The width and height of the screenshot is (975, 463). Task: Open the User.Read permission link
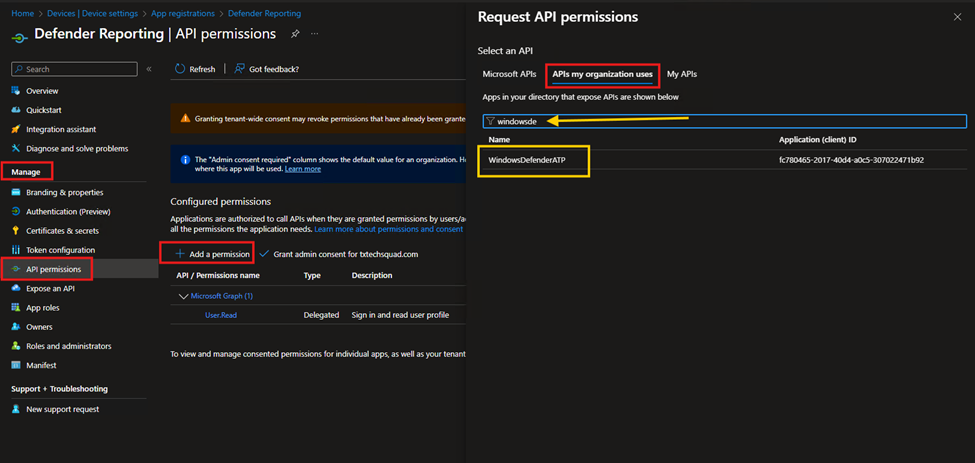(x=221, y=315)
